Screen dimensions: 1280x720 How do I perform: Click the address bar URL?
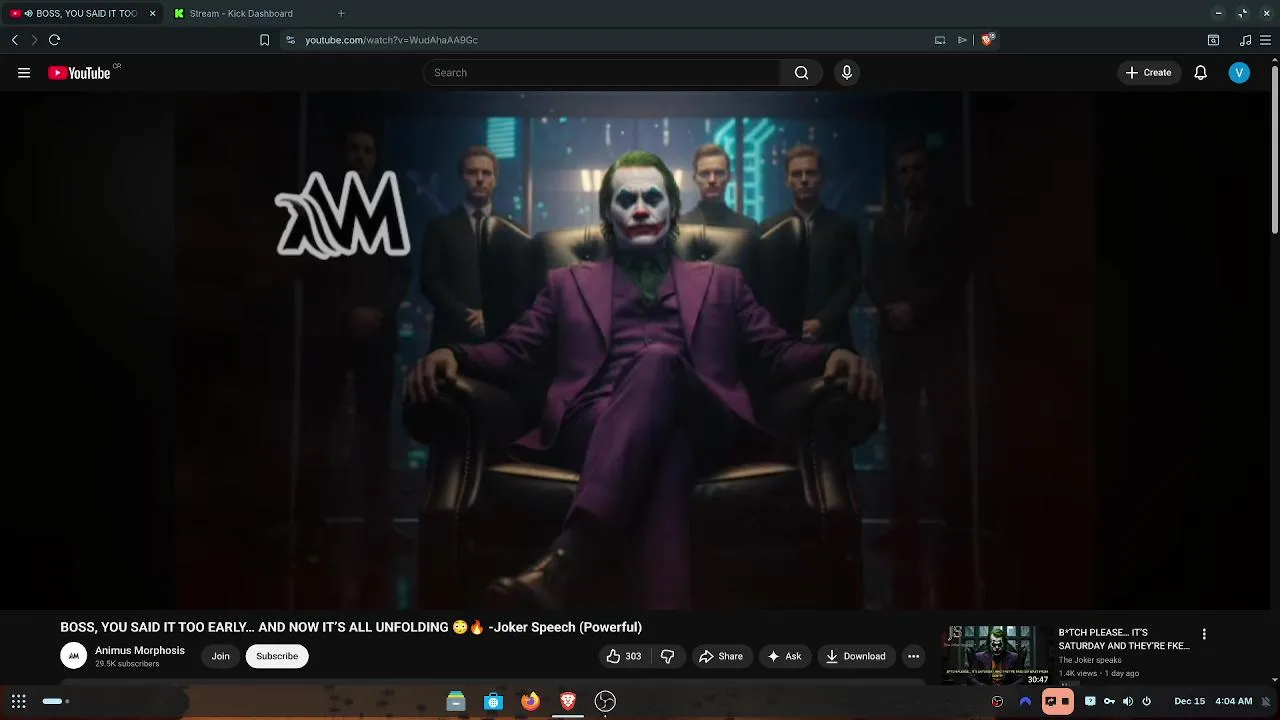pos(392,40)
